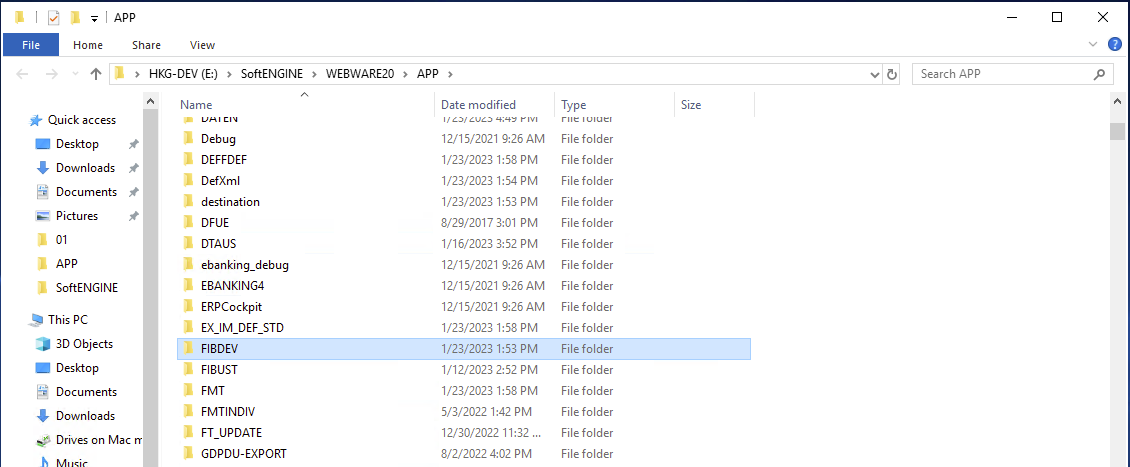Select Downloads under Quick access
Viewport: 1130px width, 467px height.
pyautogui.click(x=85, y=168)
